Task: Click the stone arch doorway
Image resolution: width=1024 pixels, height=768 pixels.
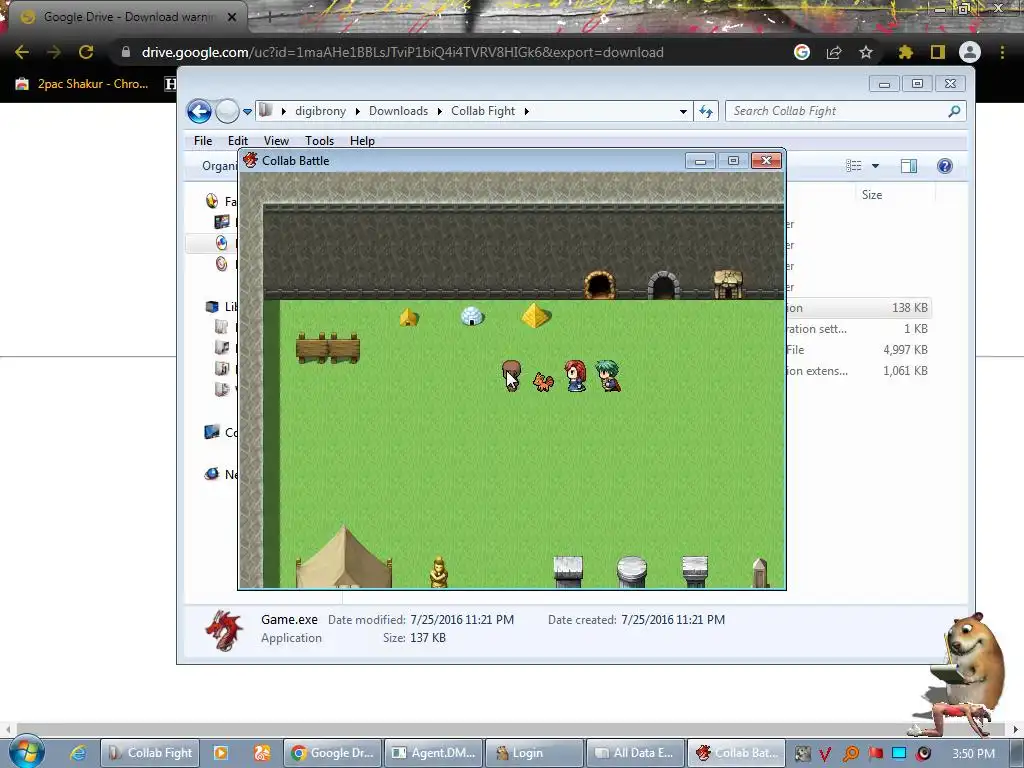Action: 664,285
